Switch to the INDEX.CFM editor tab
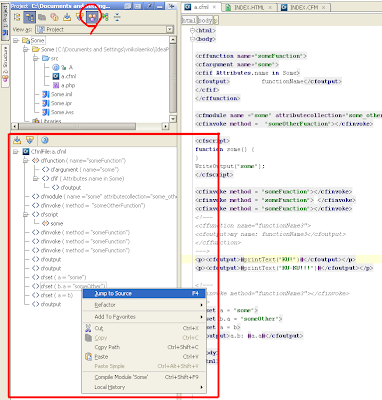This screenshot has width=382, height=400. (x=304, y=7)
